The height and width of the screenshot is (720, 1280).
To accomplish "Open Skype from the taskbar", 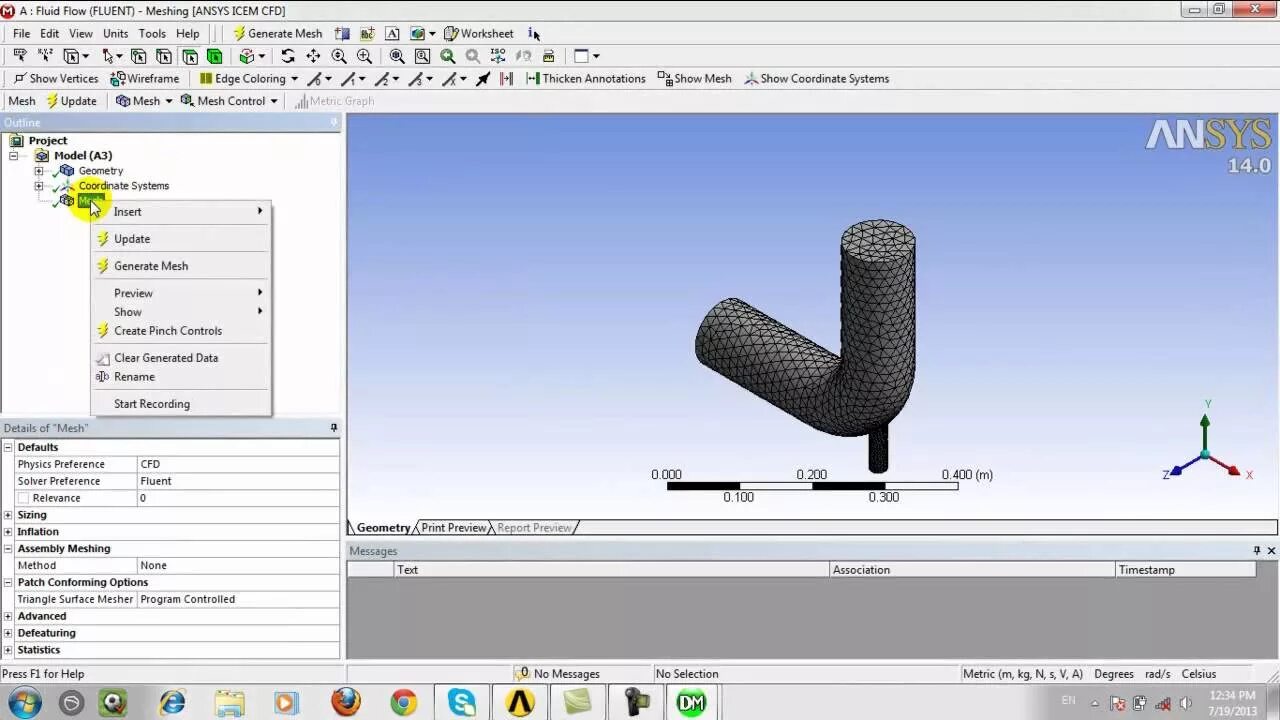I will point(462,703).
